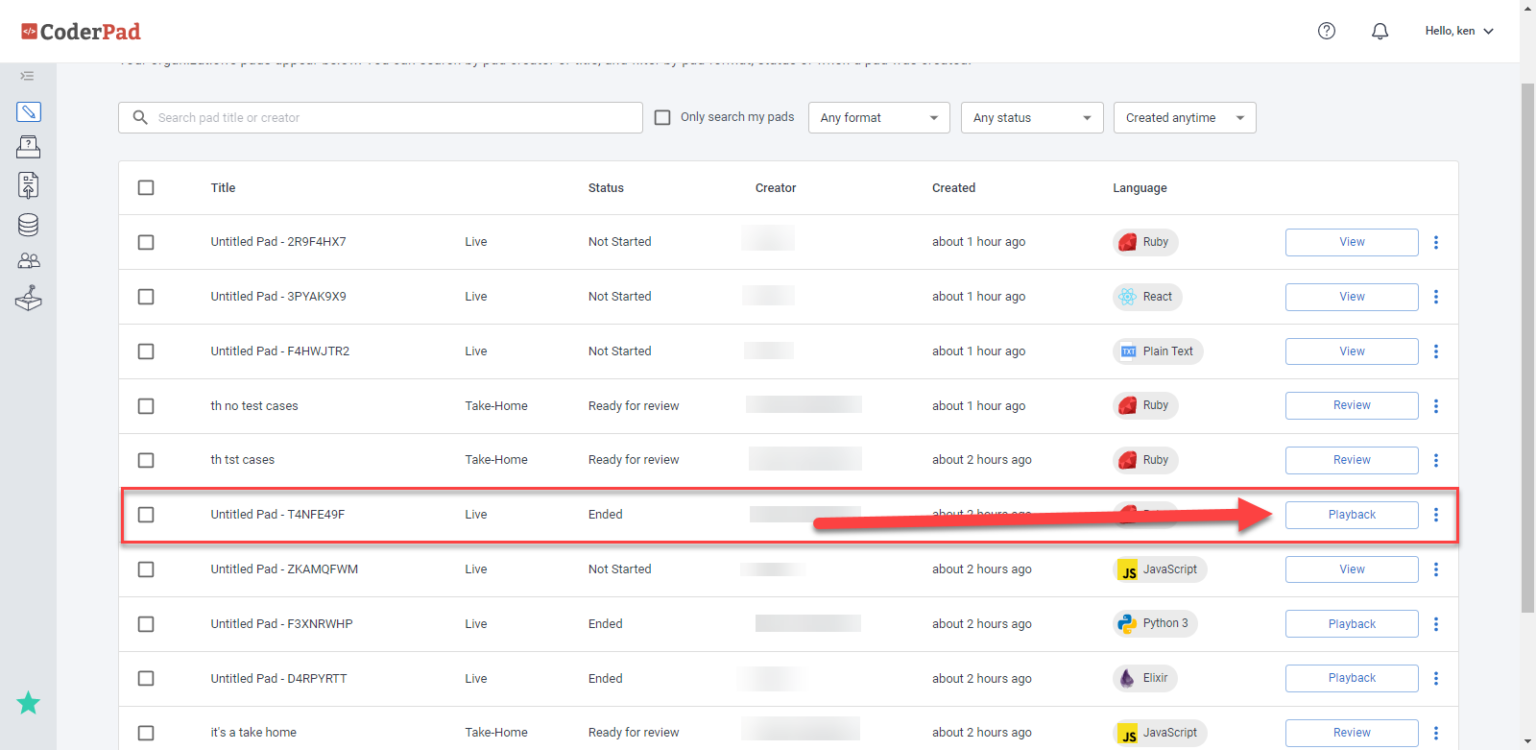
Task: Open the 'Hello, ken' user menu
Action: coord(1458,31)
